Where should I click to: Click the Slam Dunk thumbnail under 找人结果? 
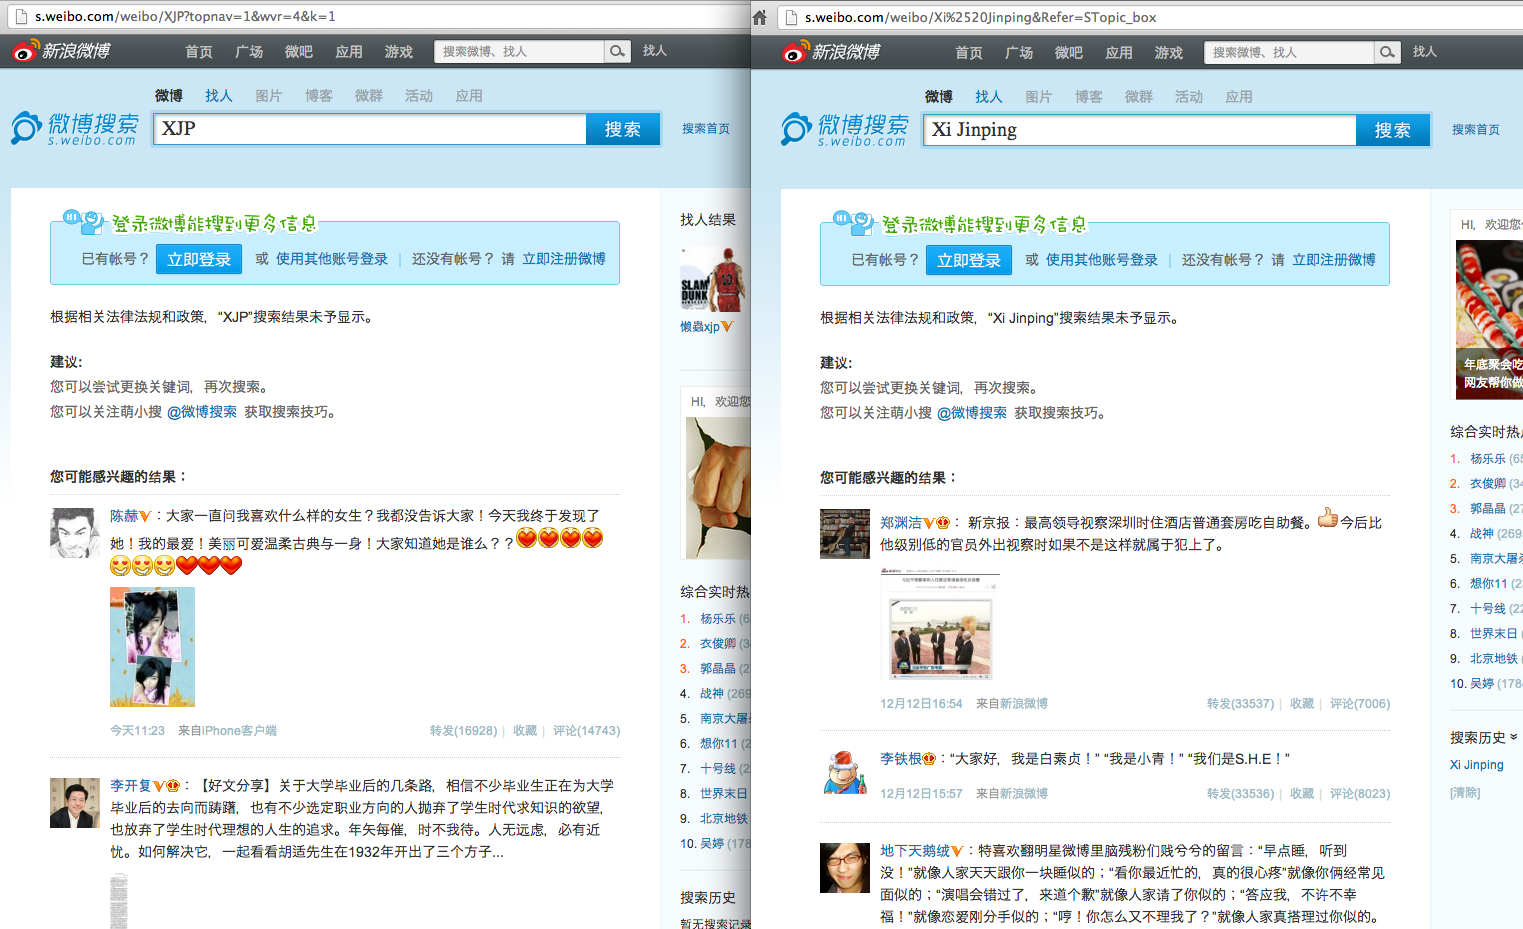click(713, 278)
